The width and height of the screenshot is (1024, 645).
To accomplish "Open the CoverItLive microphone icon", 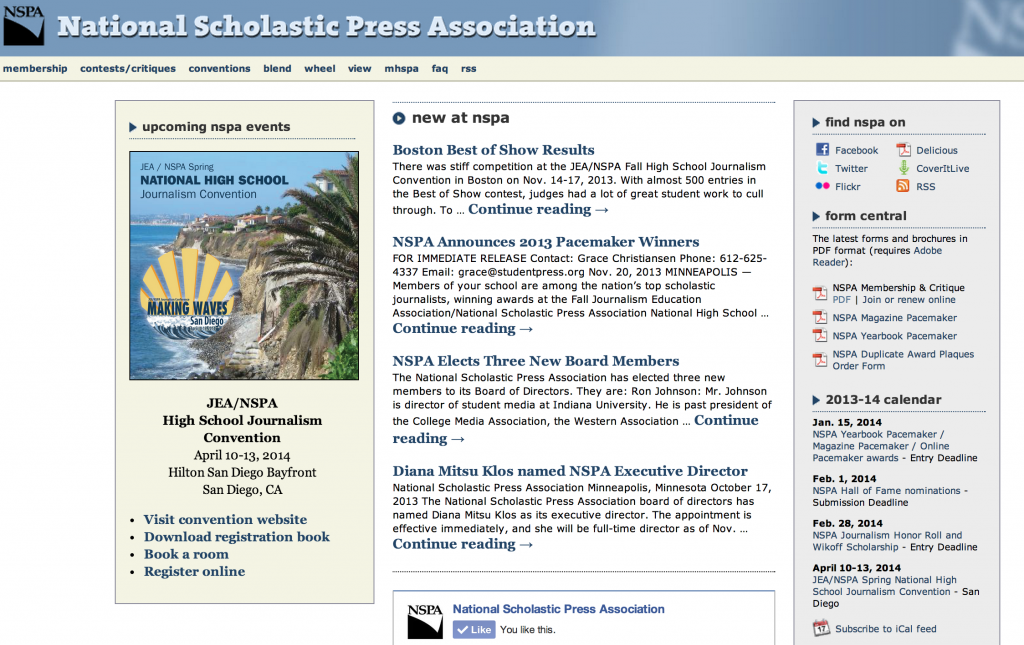I will [903, 168].
